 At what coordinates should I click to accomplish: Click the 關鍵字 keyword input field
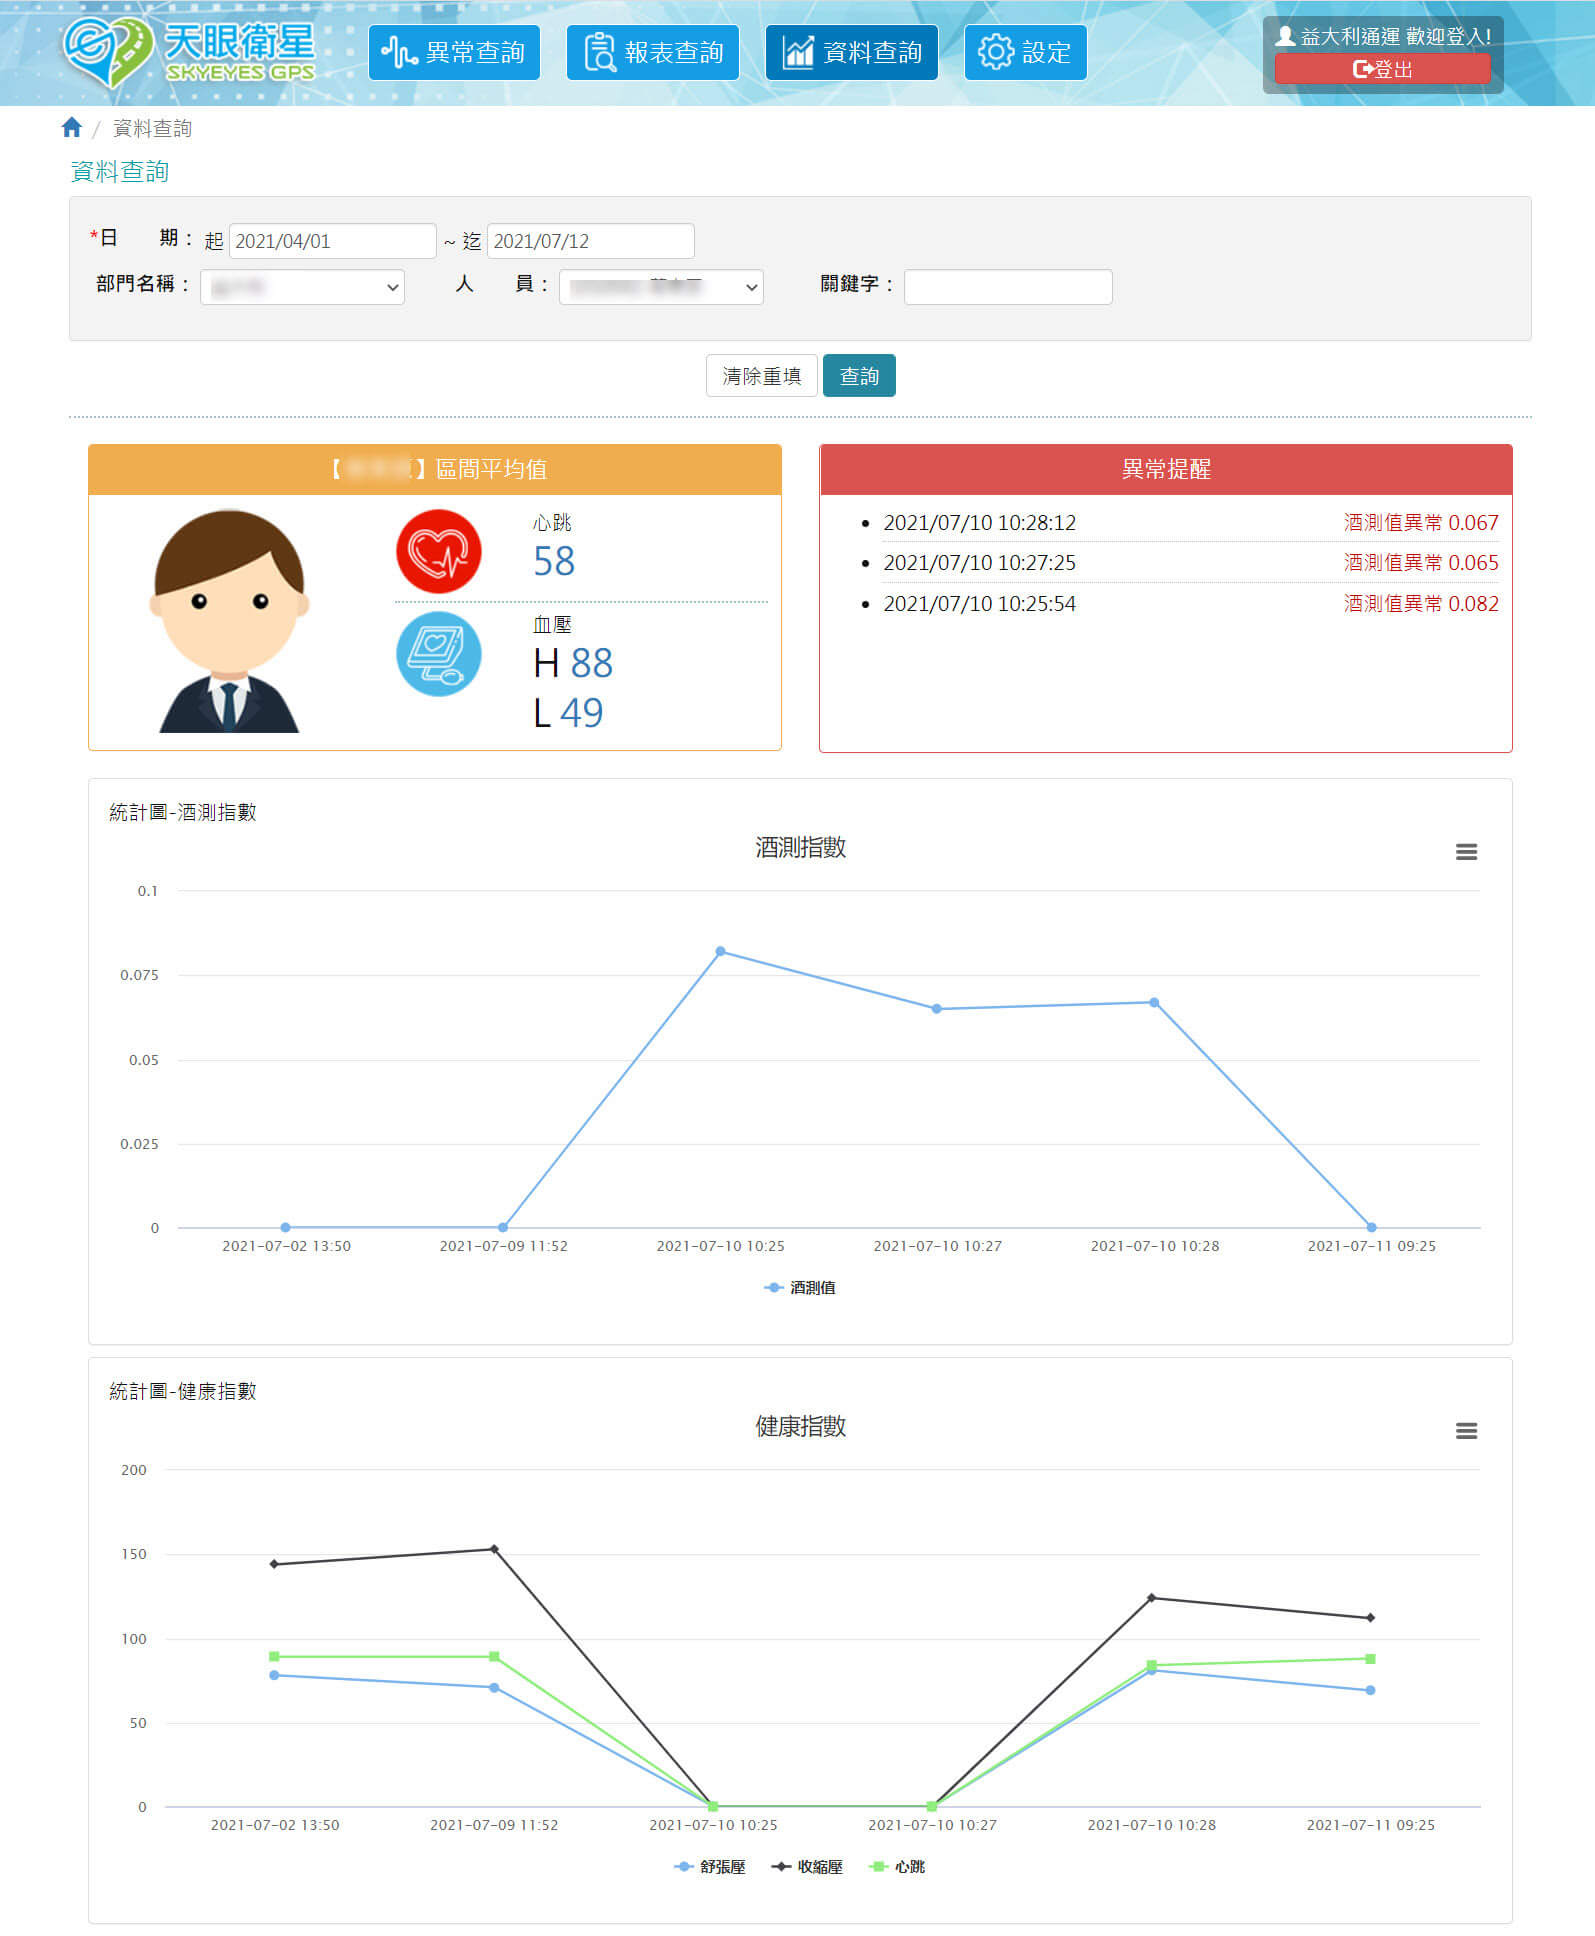click(x=1007, y=287)
